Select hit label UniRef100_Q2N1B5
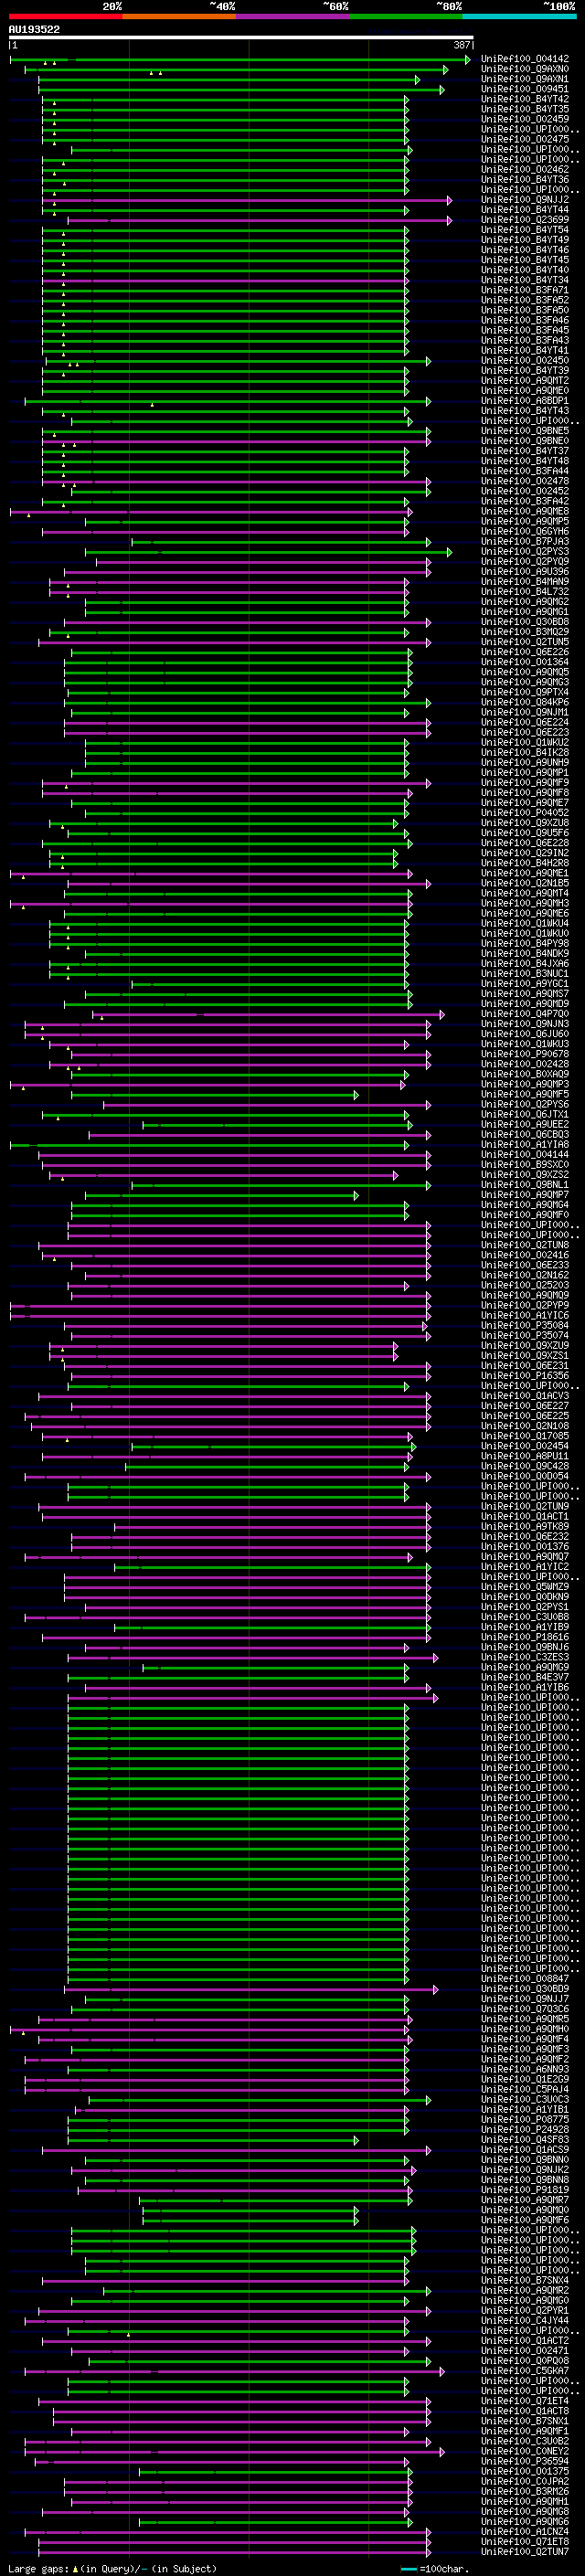Screen dimensions: 585x2576 point(525,883)
